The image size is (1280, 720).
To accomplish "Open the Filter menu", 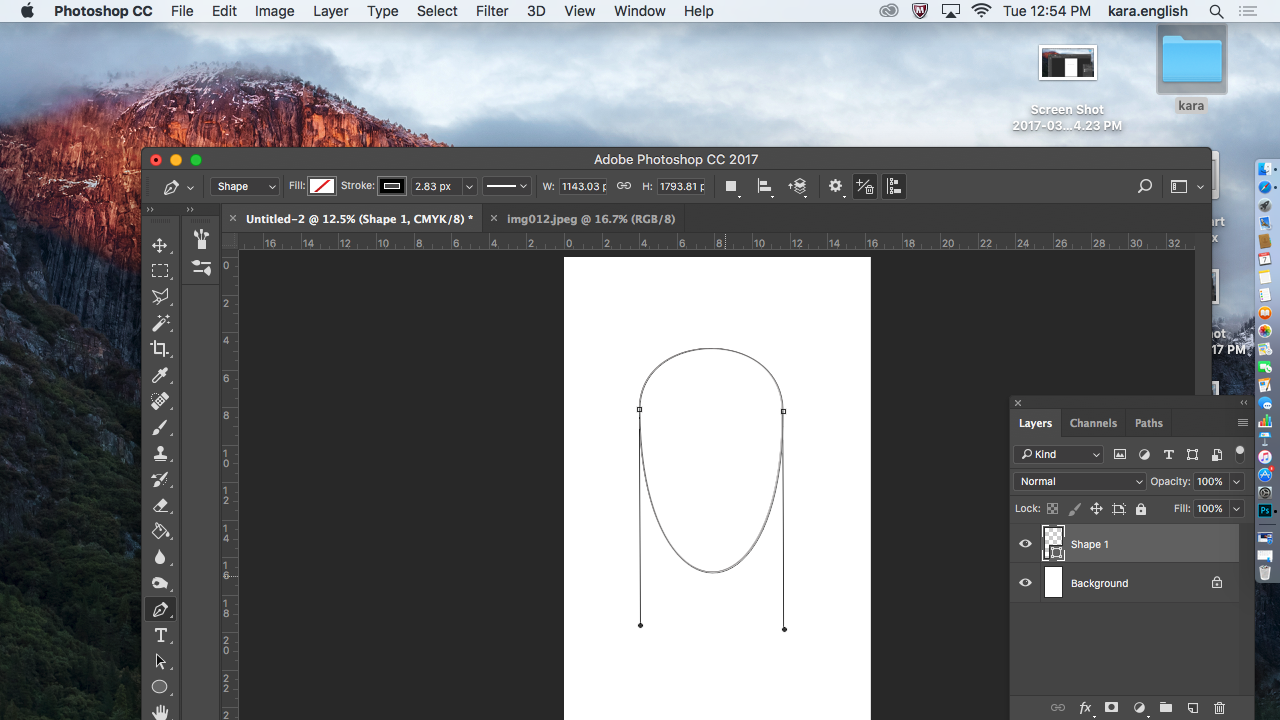I will pyautogui.click(x=491, y=11).
